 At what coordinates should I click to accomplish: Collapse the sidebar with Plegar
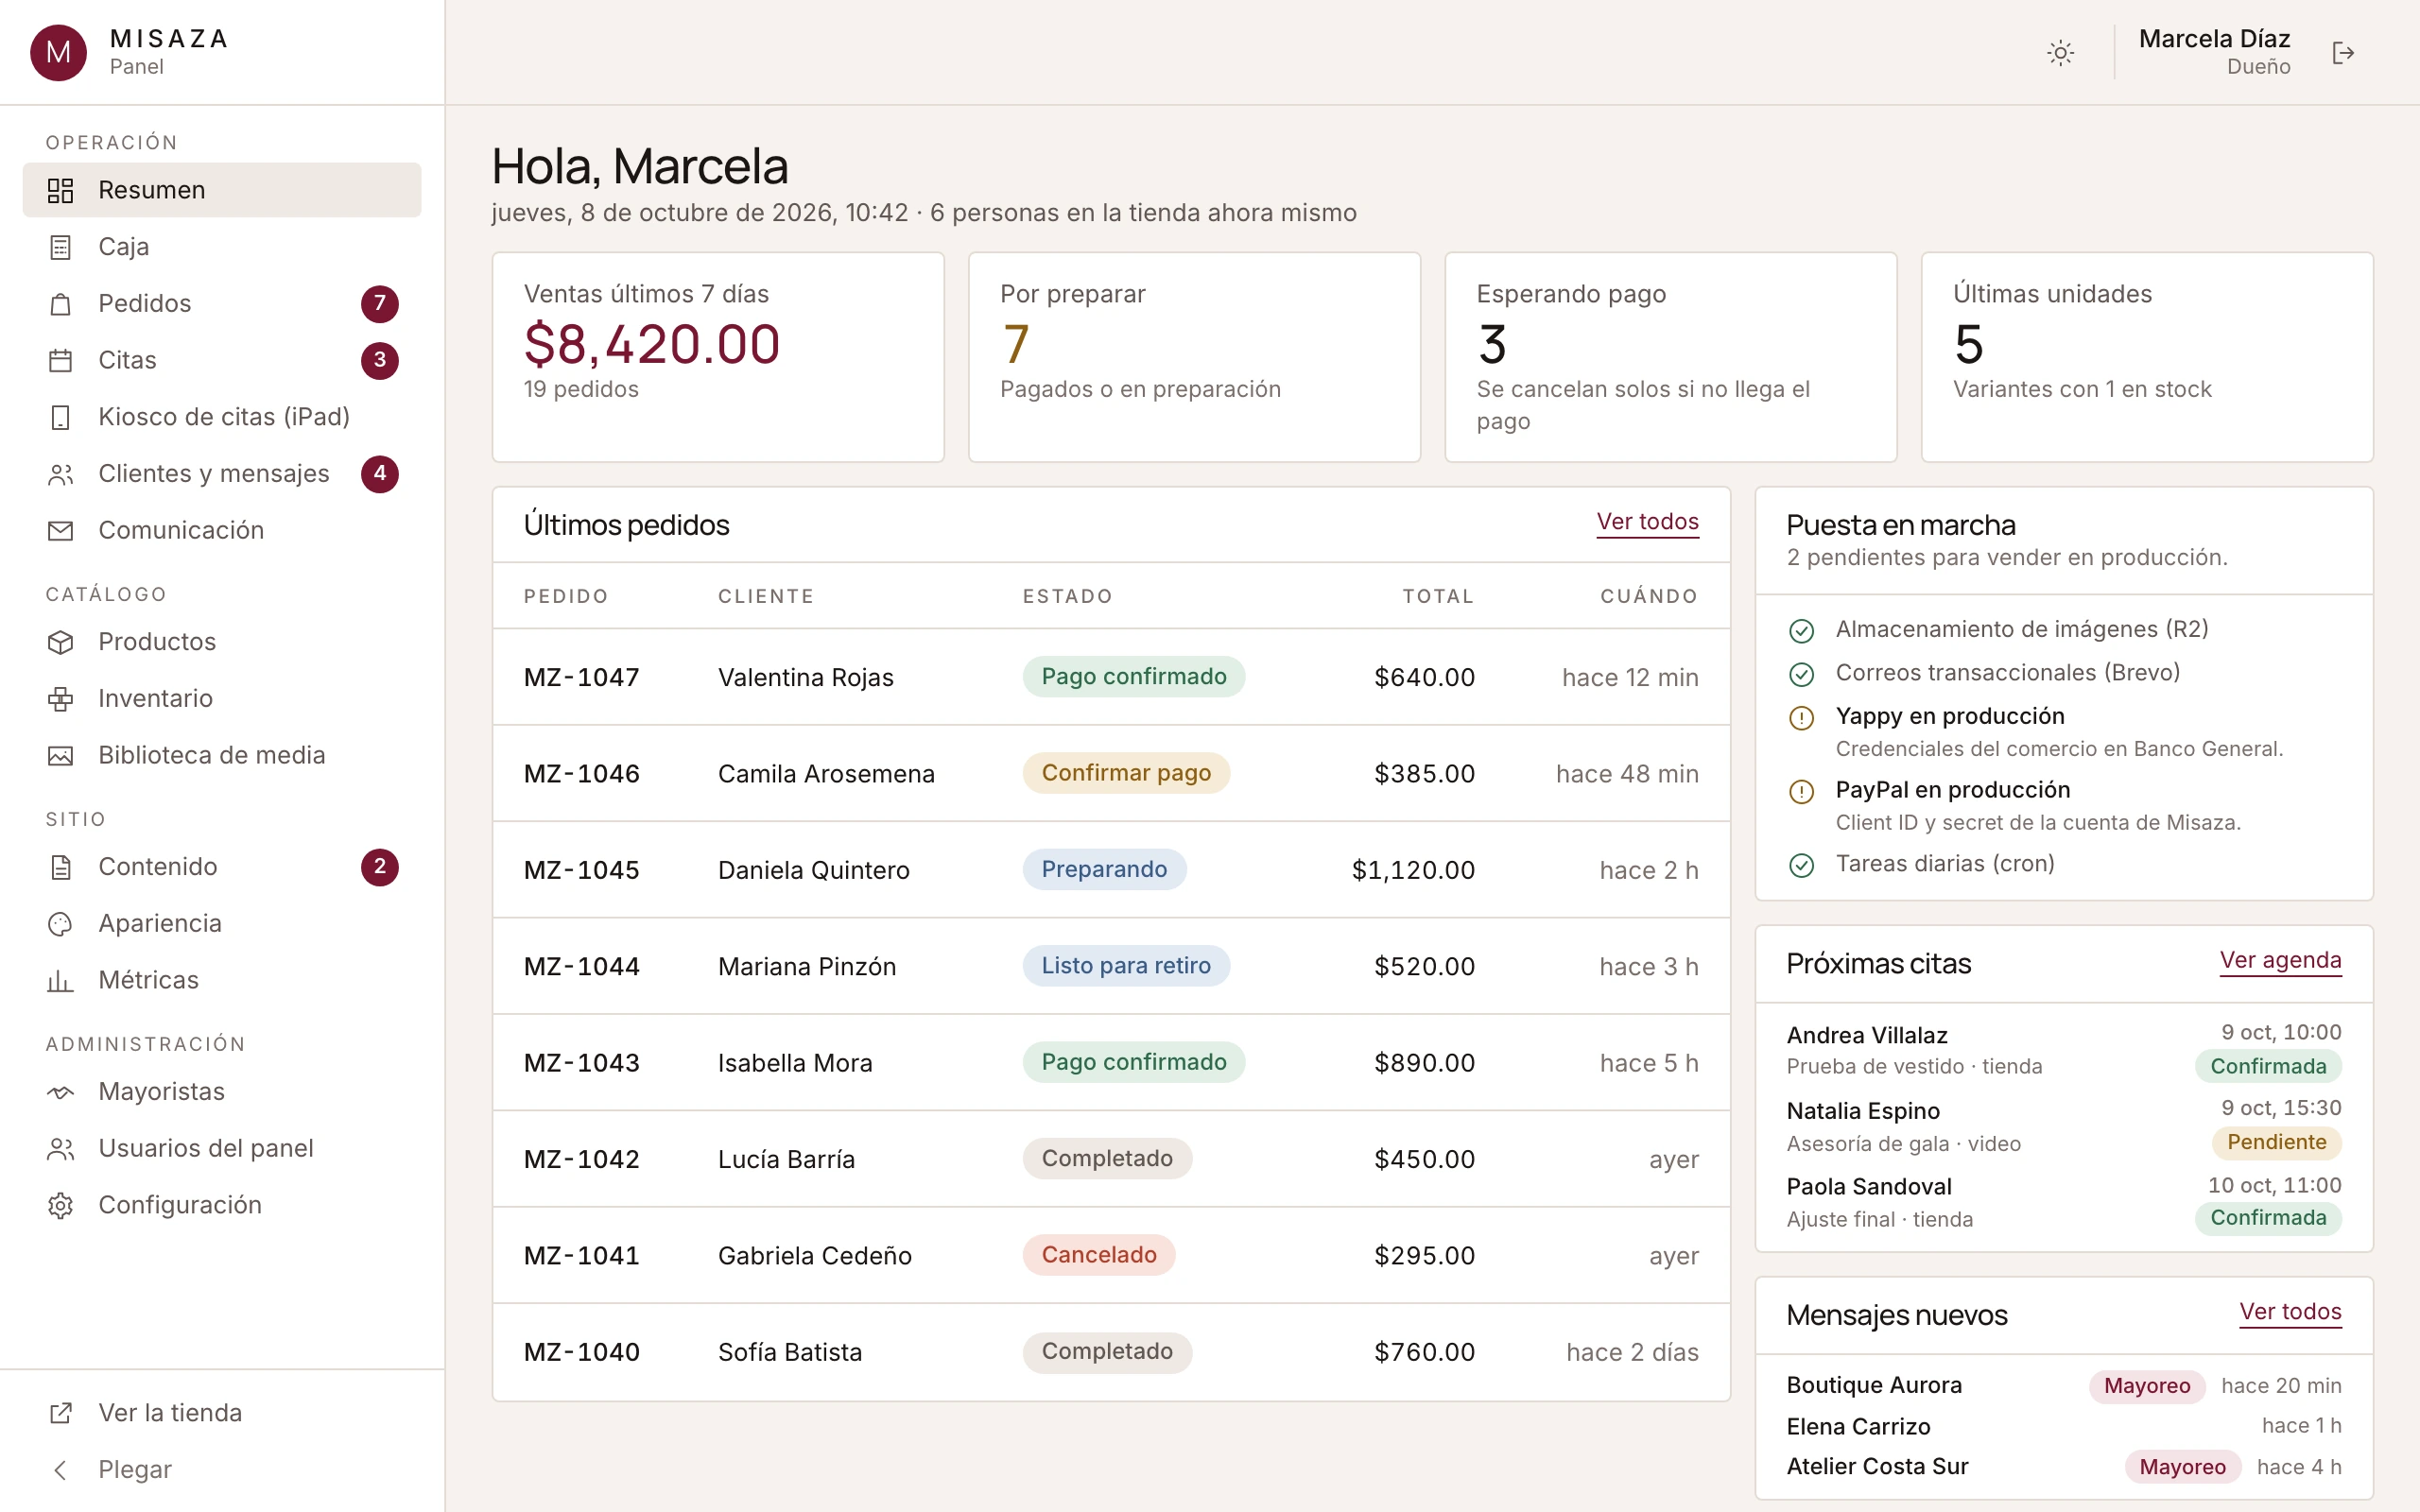[222, 1470]
